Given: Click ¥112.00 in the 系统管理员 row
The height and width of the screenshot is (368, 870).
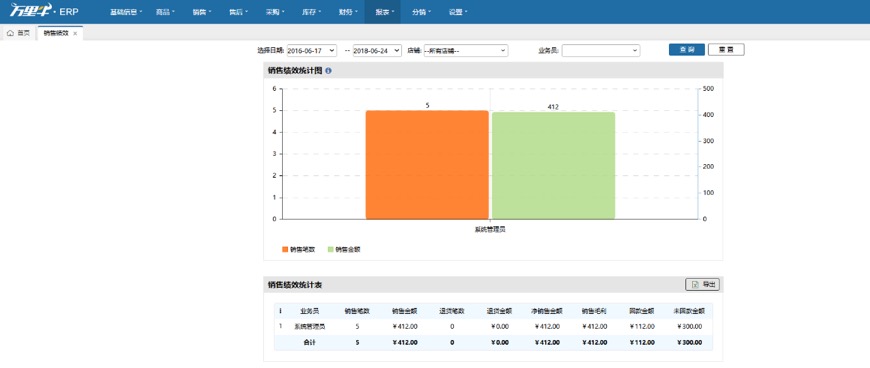Looking at the screenshot, I should (642, 326).
